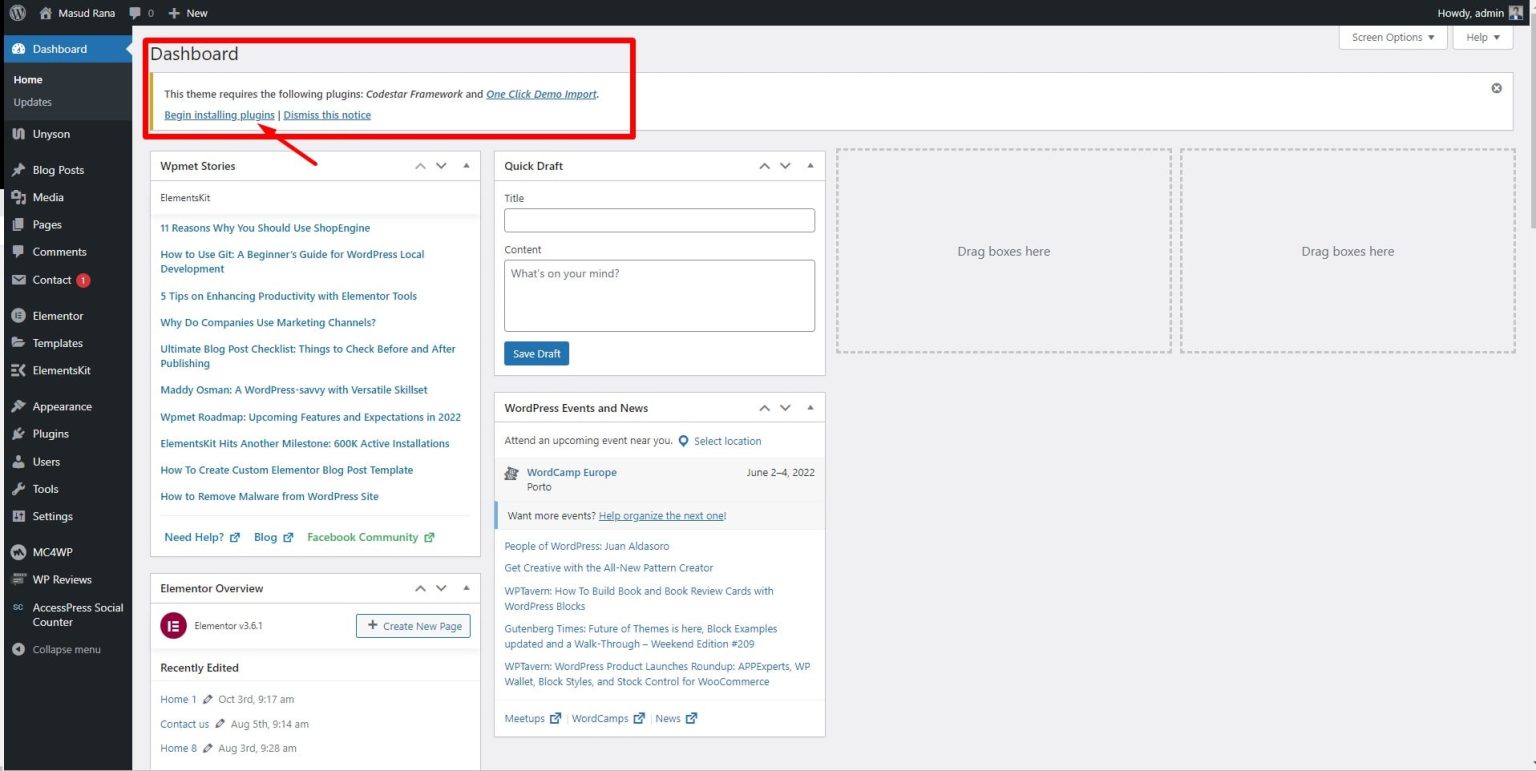The height and width of the screenshot is (771, 1536).
Task: Open the Screen Options dropdown
Action: point(1391,37)
